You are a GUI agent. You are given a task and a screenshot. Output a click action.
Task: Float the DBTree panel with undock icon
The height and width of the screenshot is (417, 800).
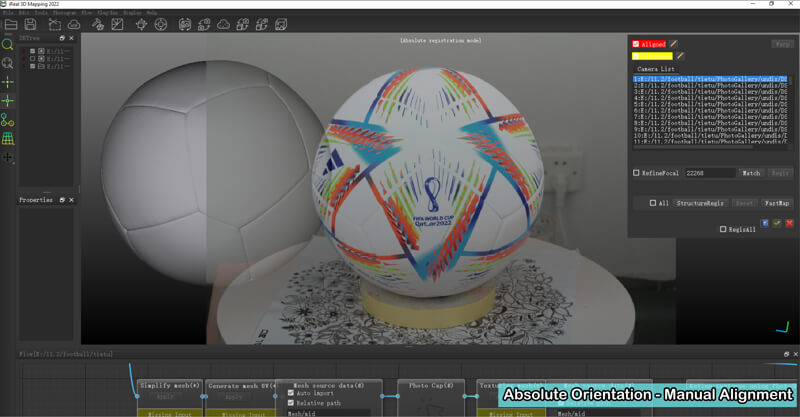(x=62, y=38)
